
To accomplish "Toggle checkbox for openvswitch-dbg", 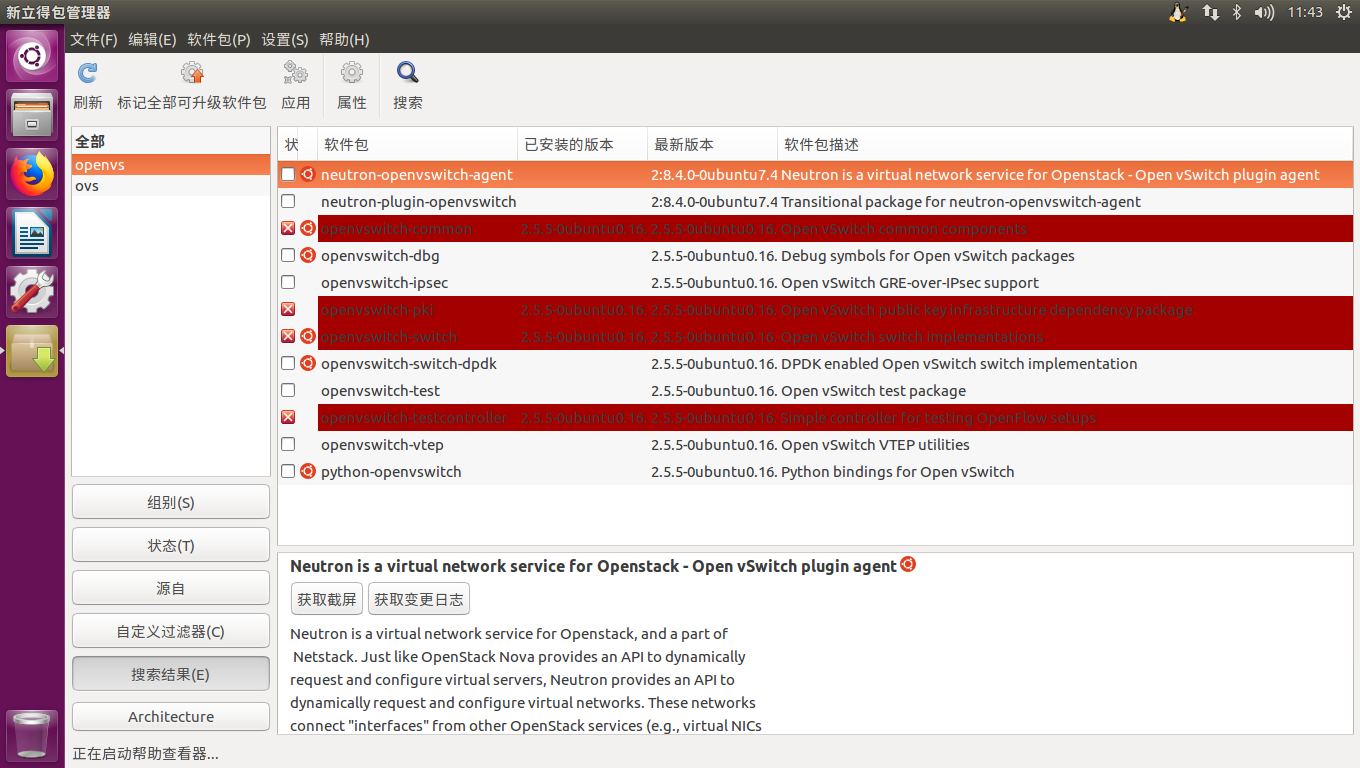I will tap(288, 255).
